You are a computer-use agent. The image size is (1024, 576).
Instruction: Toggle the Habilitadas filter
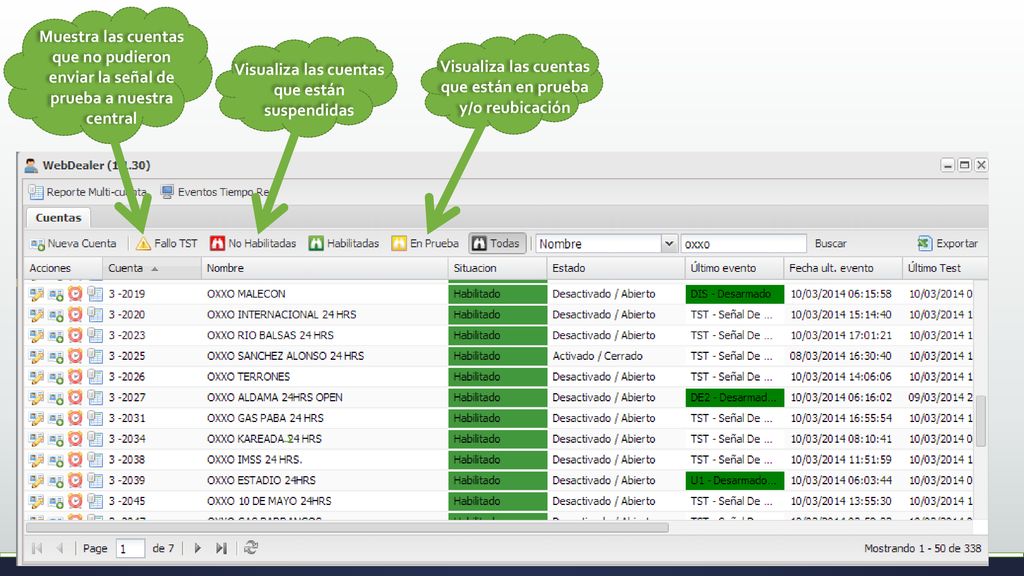pyautogui.click(x=344, y=244)
